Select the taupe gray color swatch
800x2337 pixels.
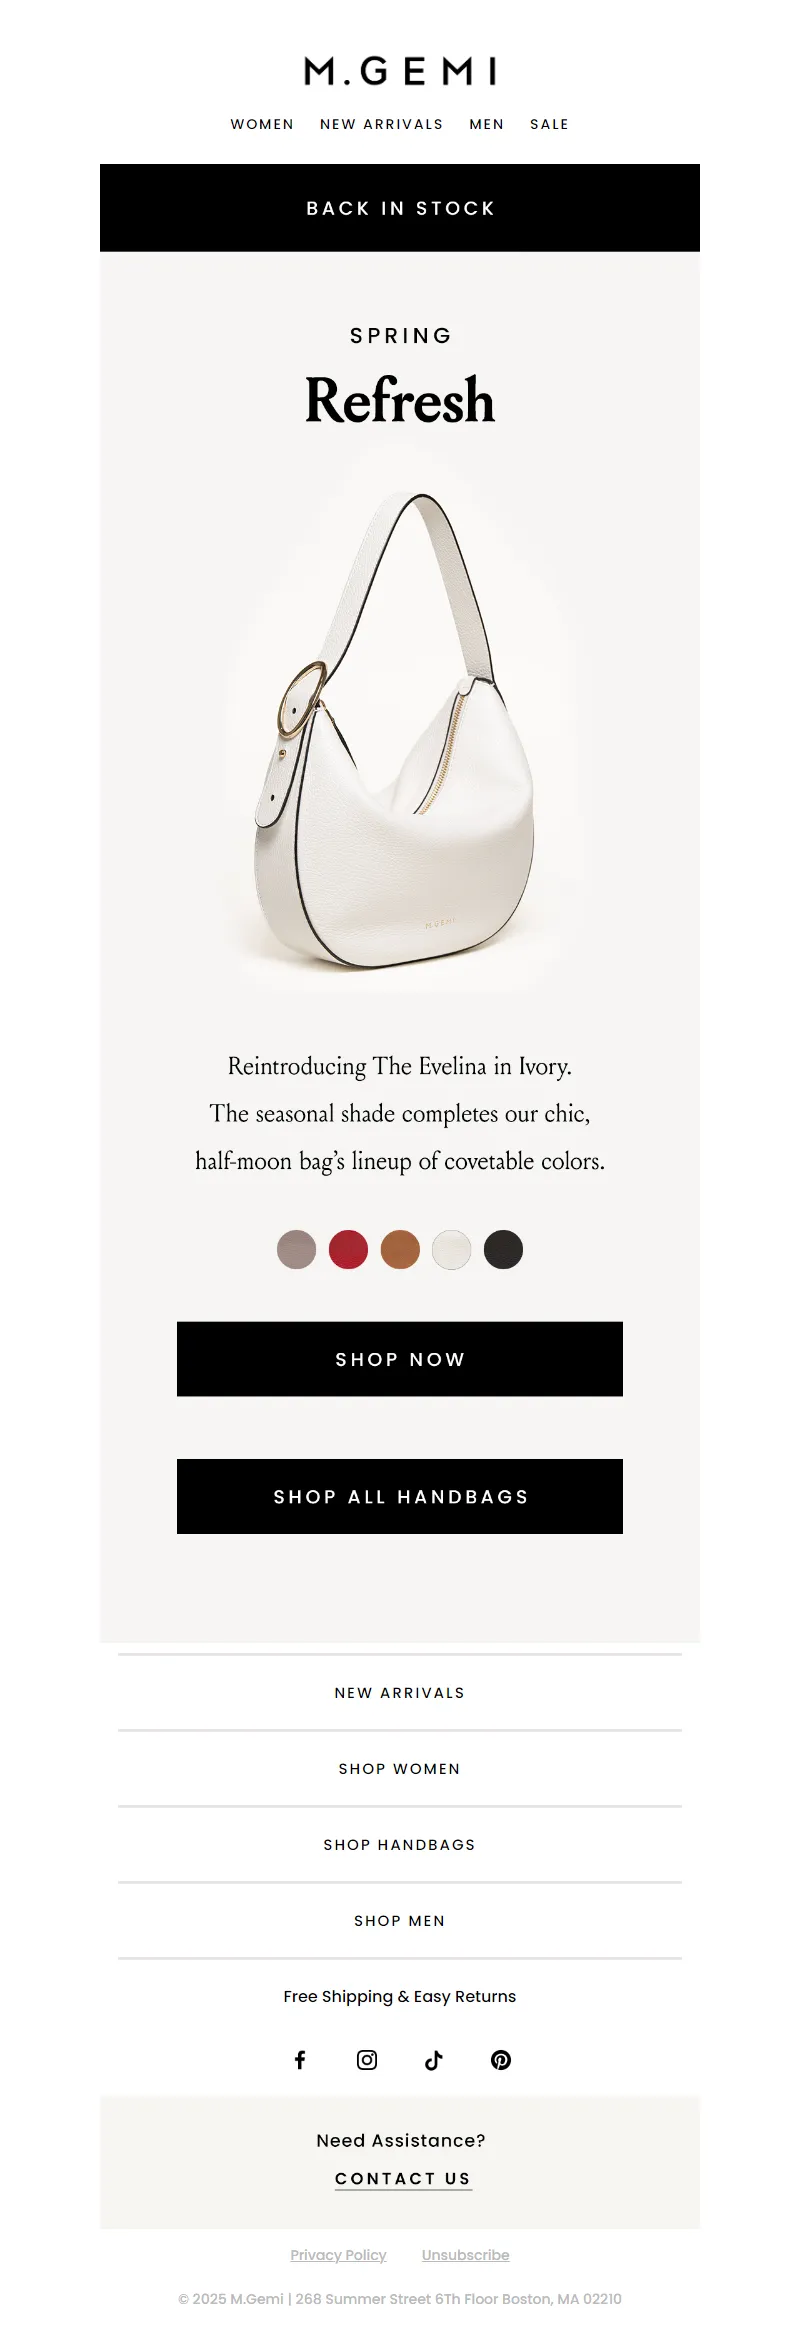tap(296, 1249)
